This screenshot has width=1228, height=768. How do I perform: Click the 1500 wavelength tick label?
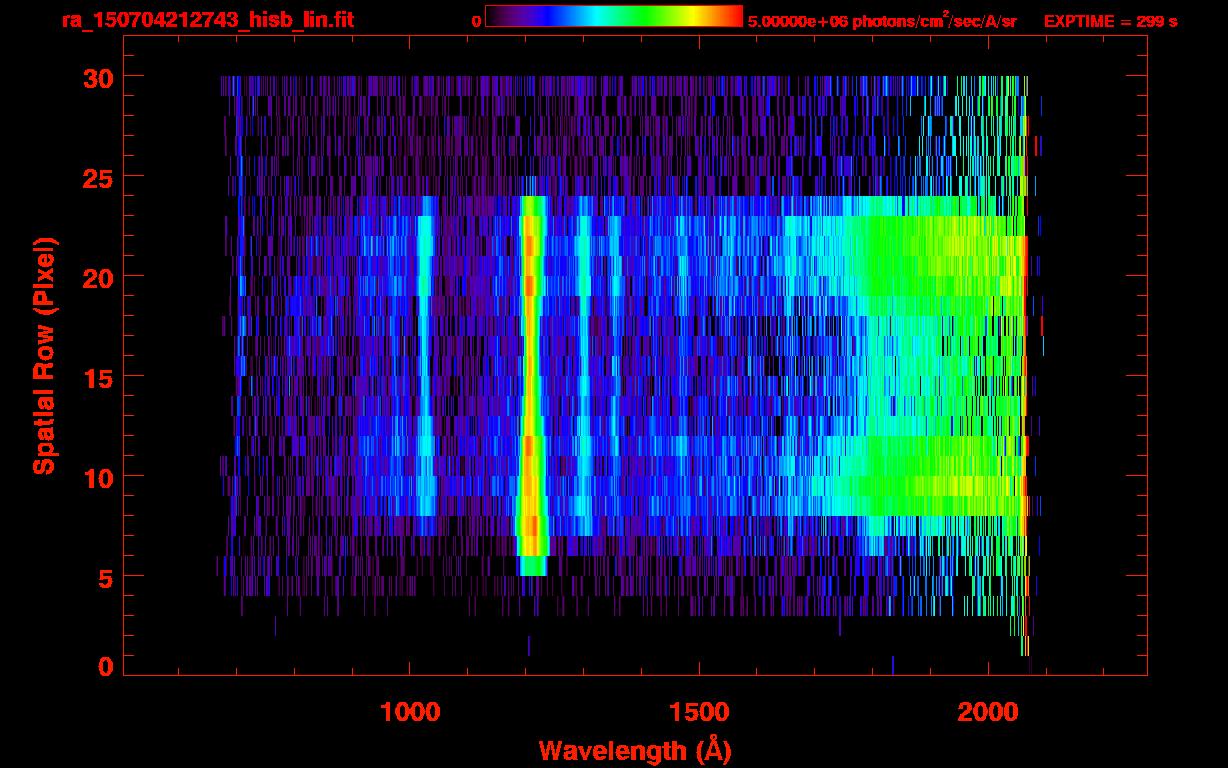click(699, 713)
